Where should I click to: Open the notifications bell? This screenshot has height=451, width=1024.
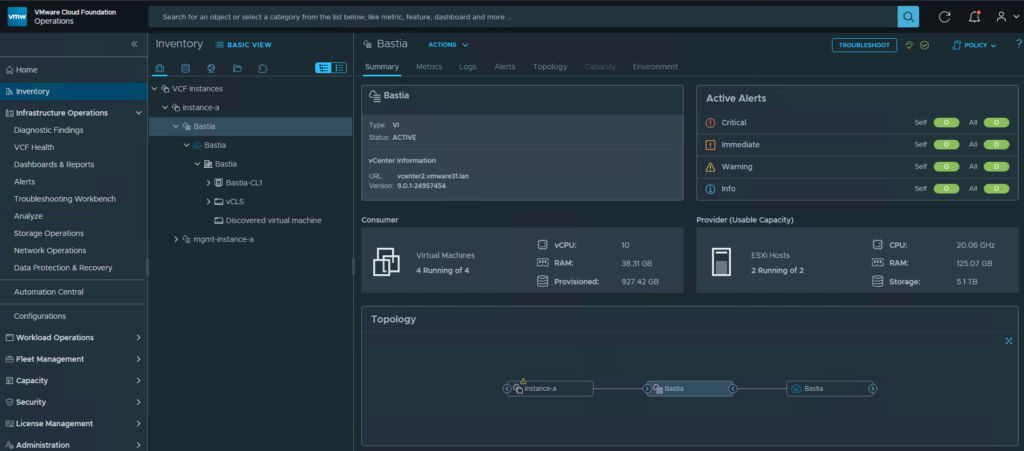974,17
